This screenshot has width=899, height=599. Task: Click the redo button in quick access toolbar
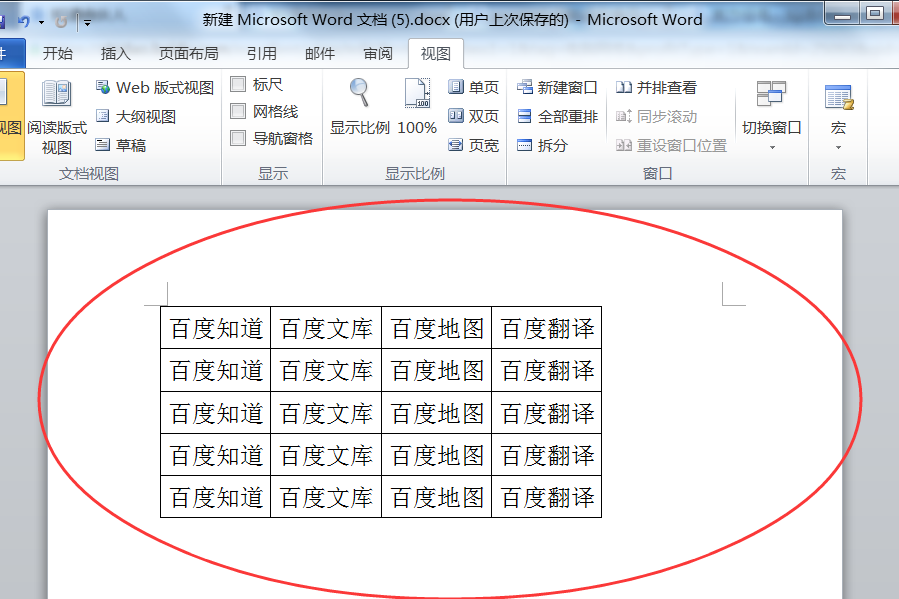(x=61, y=22)
